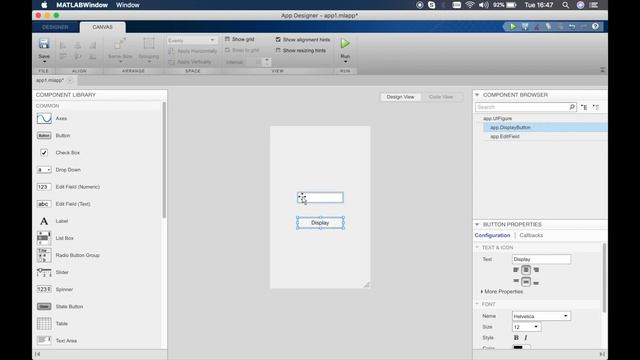Open Spotlight search in the macOS menu bar

click(x=565, y=5)
